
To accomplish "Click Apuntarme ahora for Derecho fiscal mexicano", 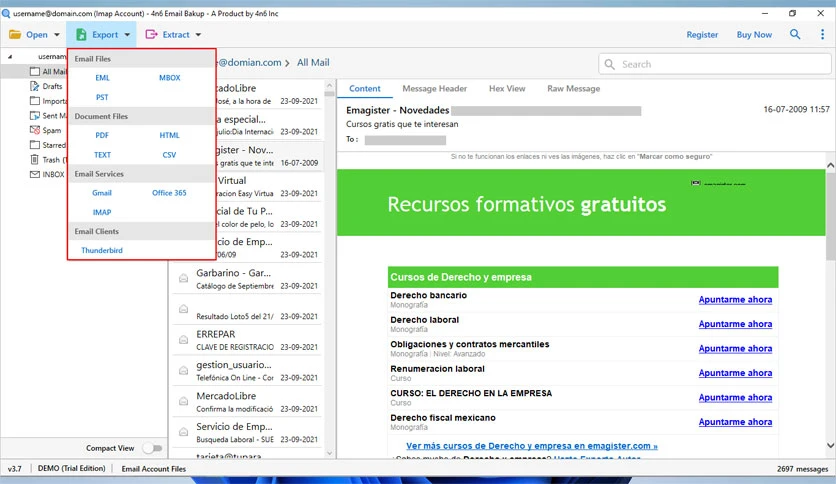I will click(x=735, y=422).
